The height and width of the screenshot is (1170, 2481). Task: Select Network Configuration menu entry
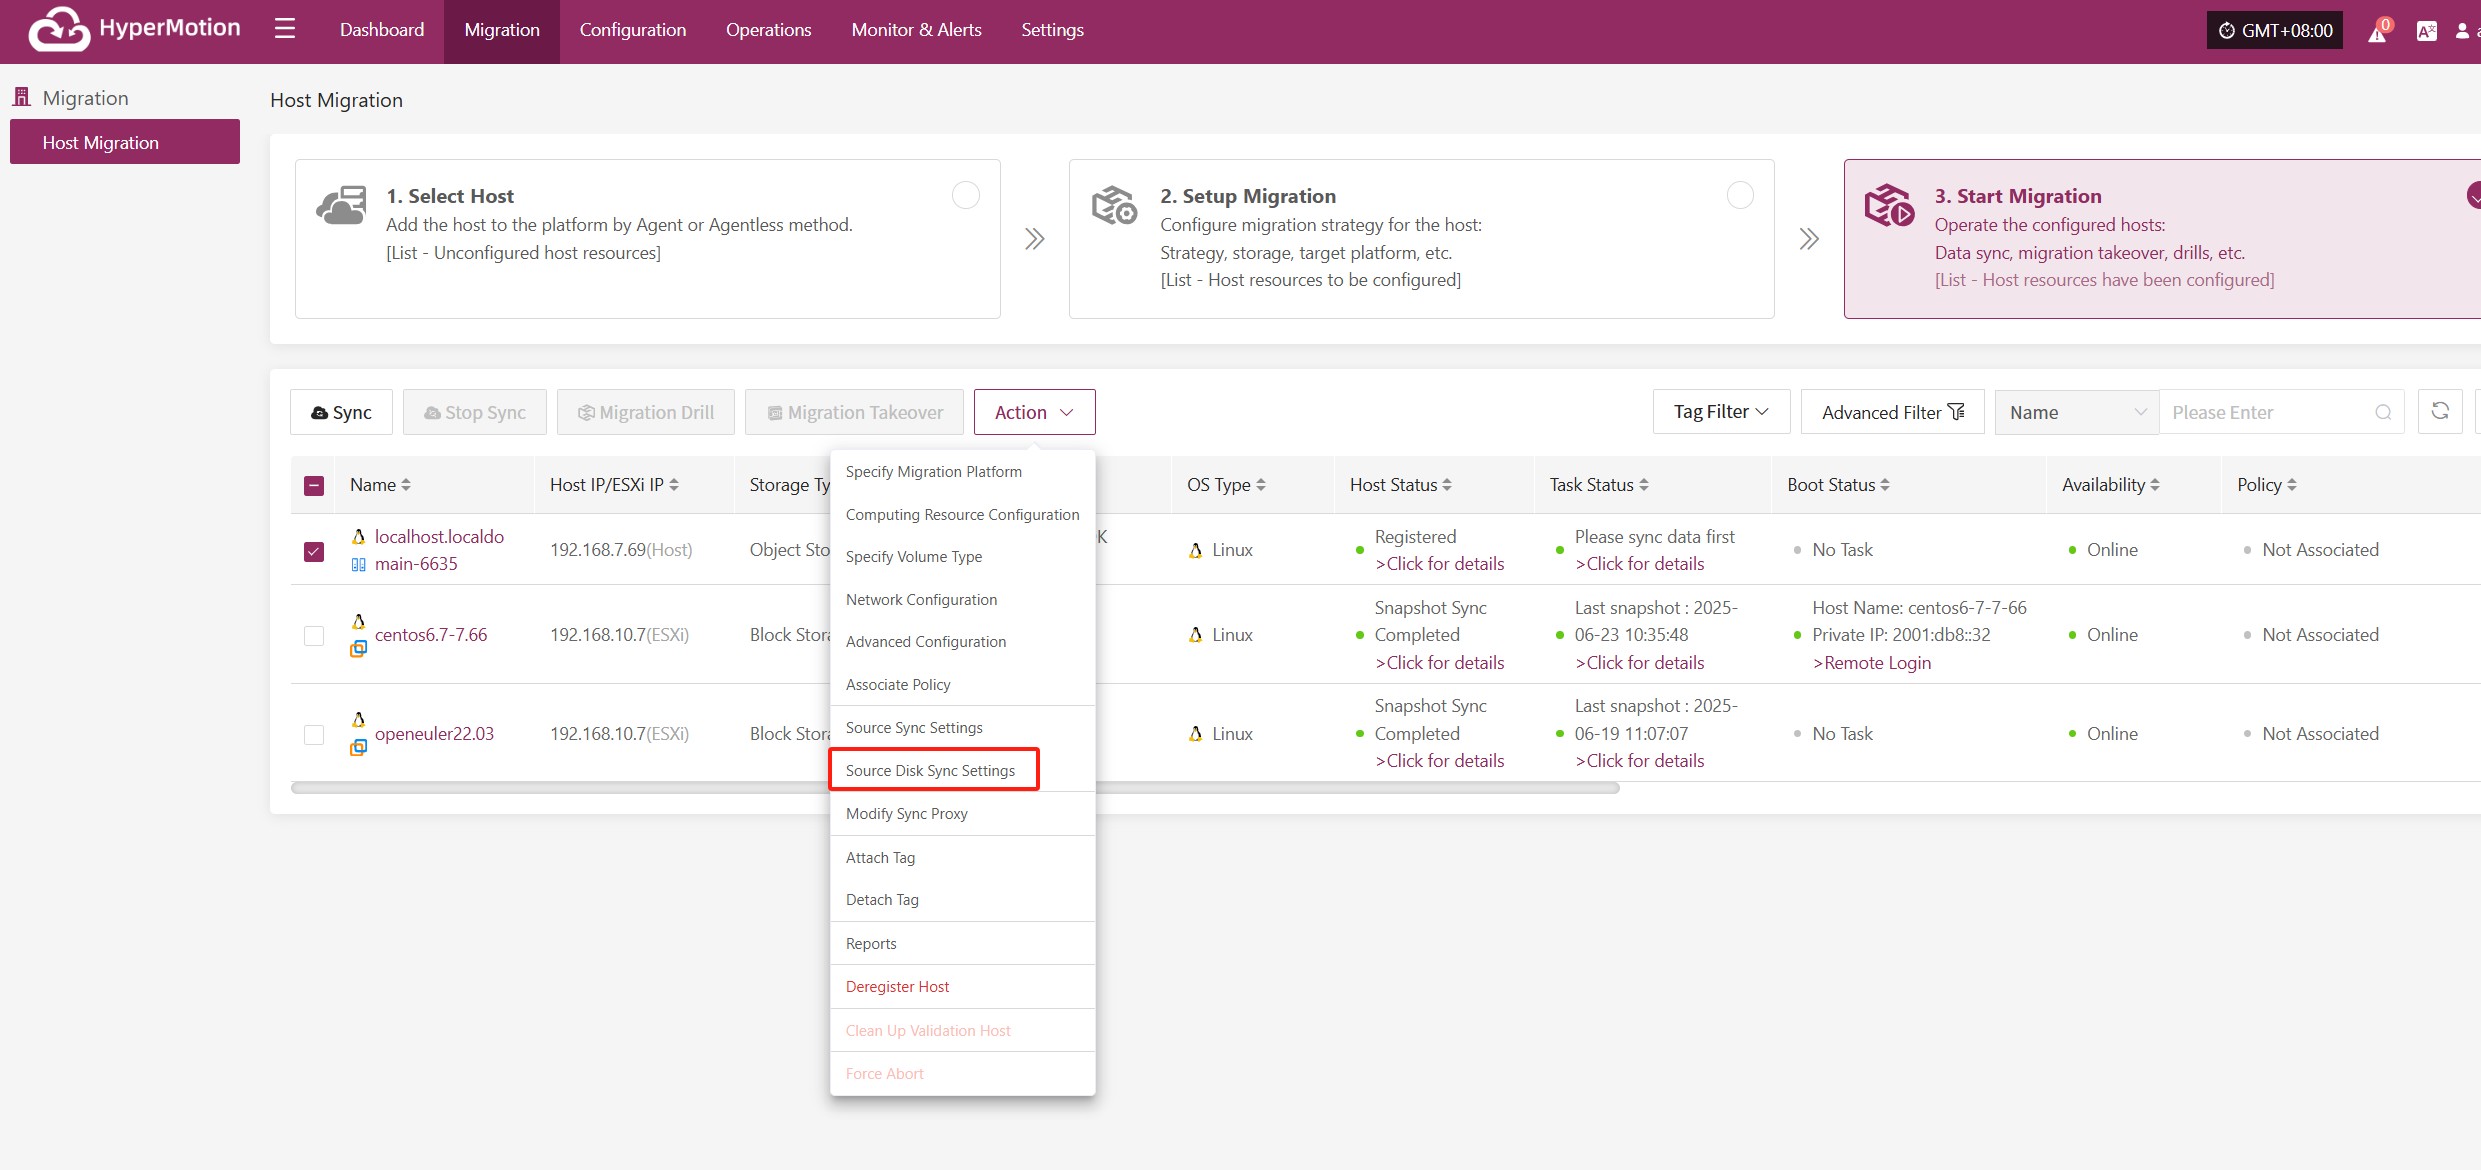(921, 600)
